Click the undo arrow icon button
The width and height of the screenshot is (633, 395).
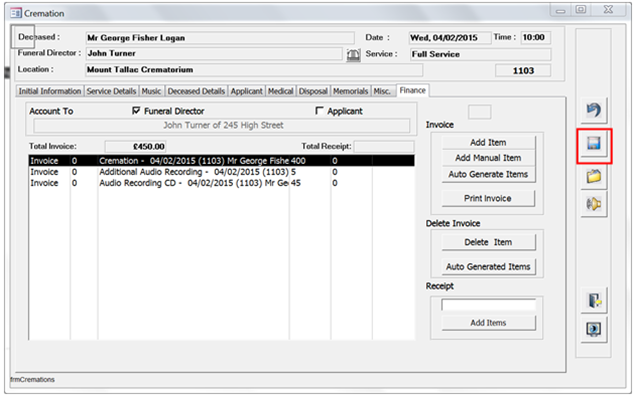[593, 110]
